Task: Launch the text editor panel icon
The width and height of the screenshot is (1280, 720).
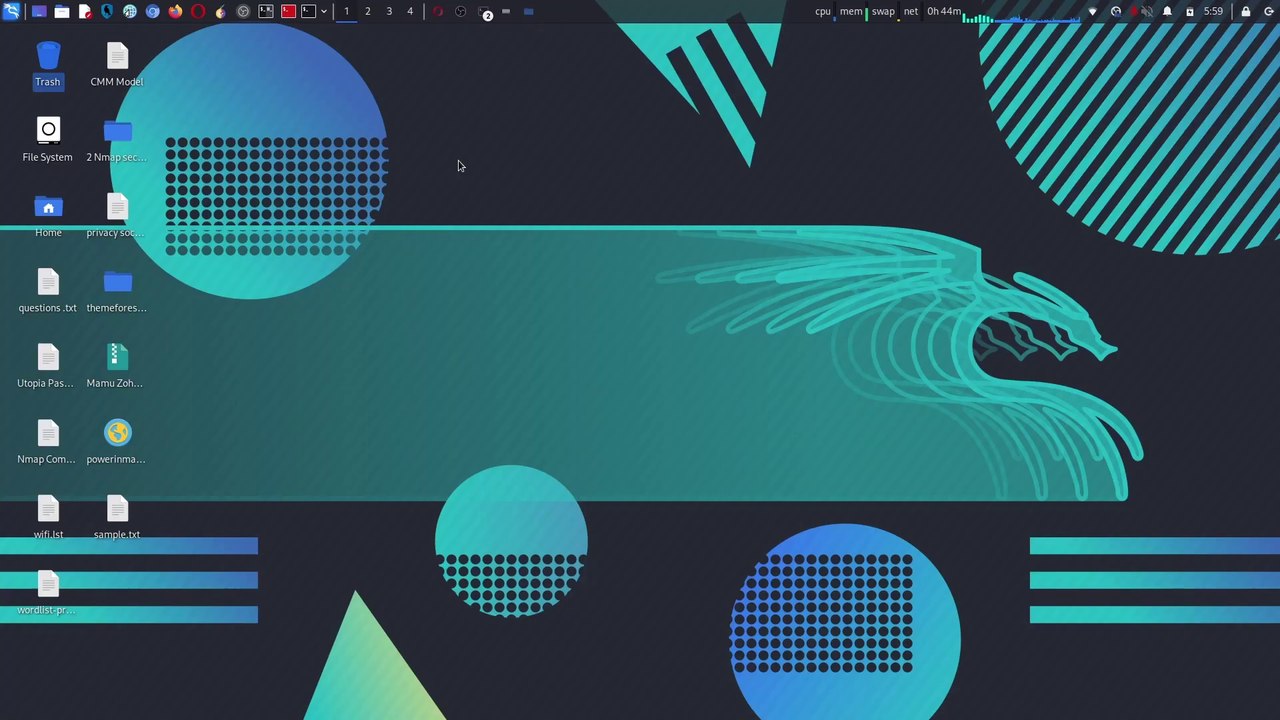Action: [x=85, y=12]
